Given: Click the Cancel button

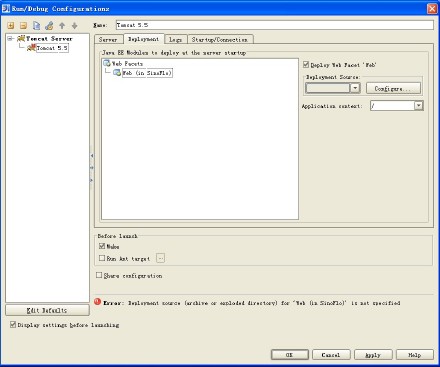Looking at the screenshot, I should (x=331, y=355).
